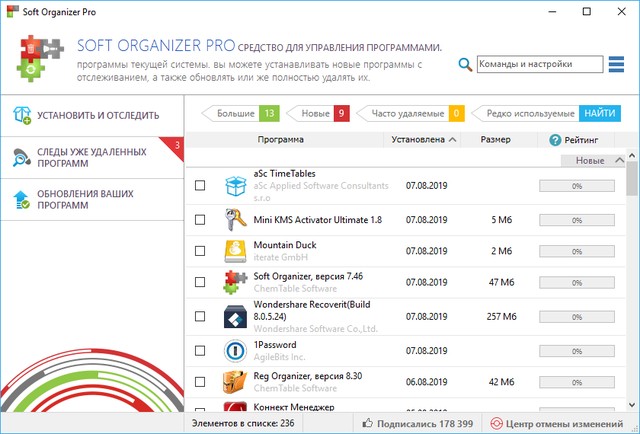
Task: Click the scrollbar up arrow
Action: coord(632,156)
